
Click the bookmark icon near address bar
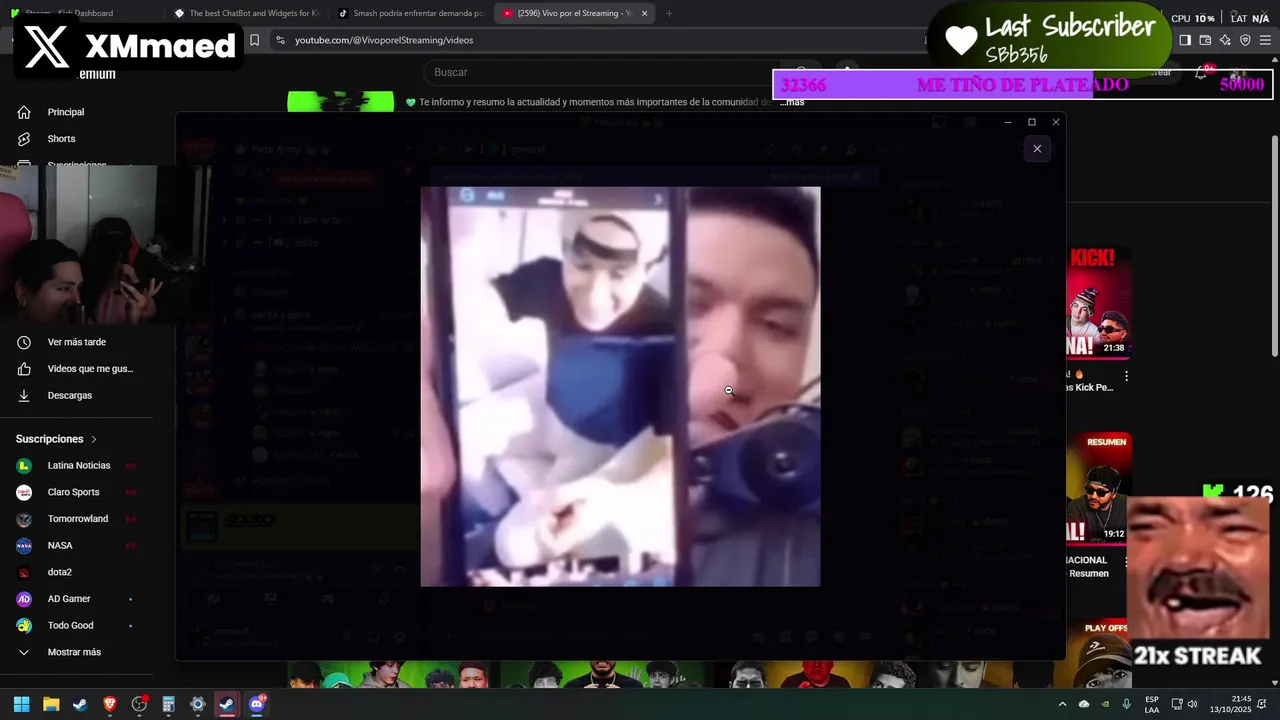coord(254,40)
